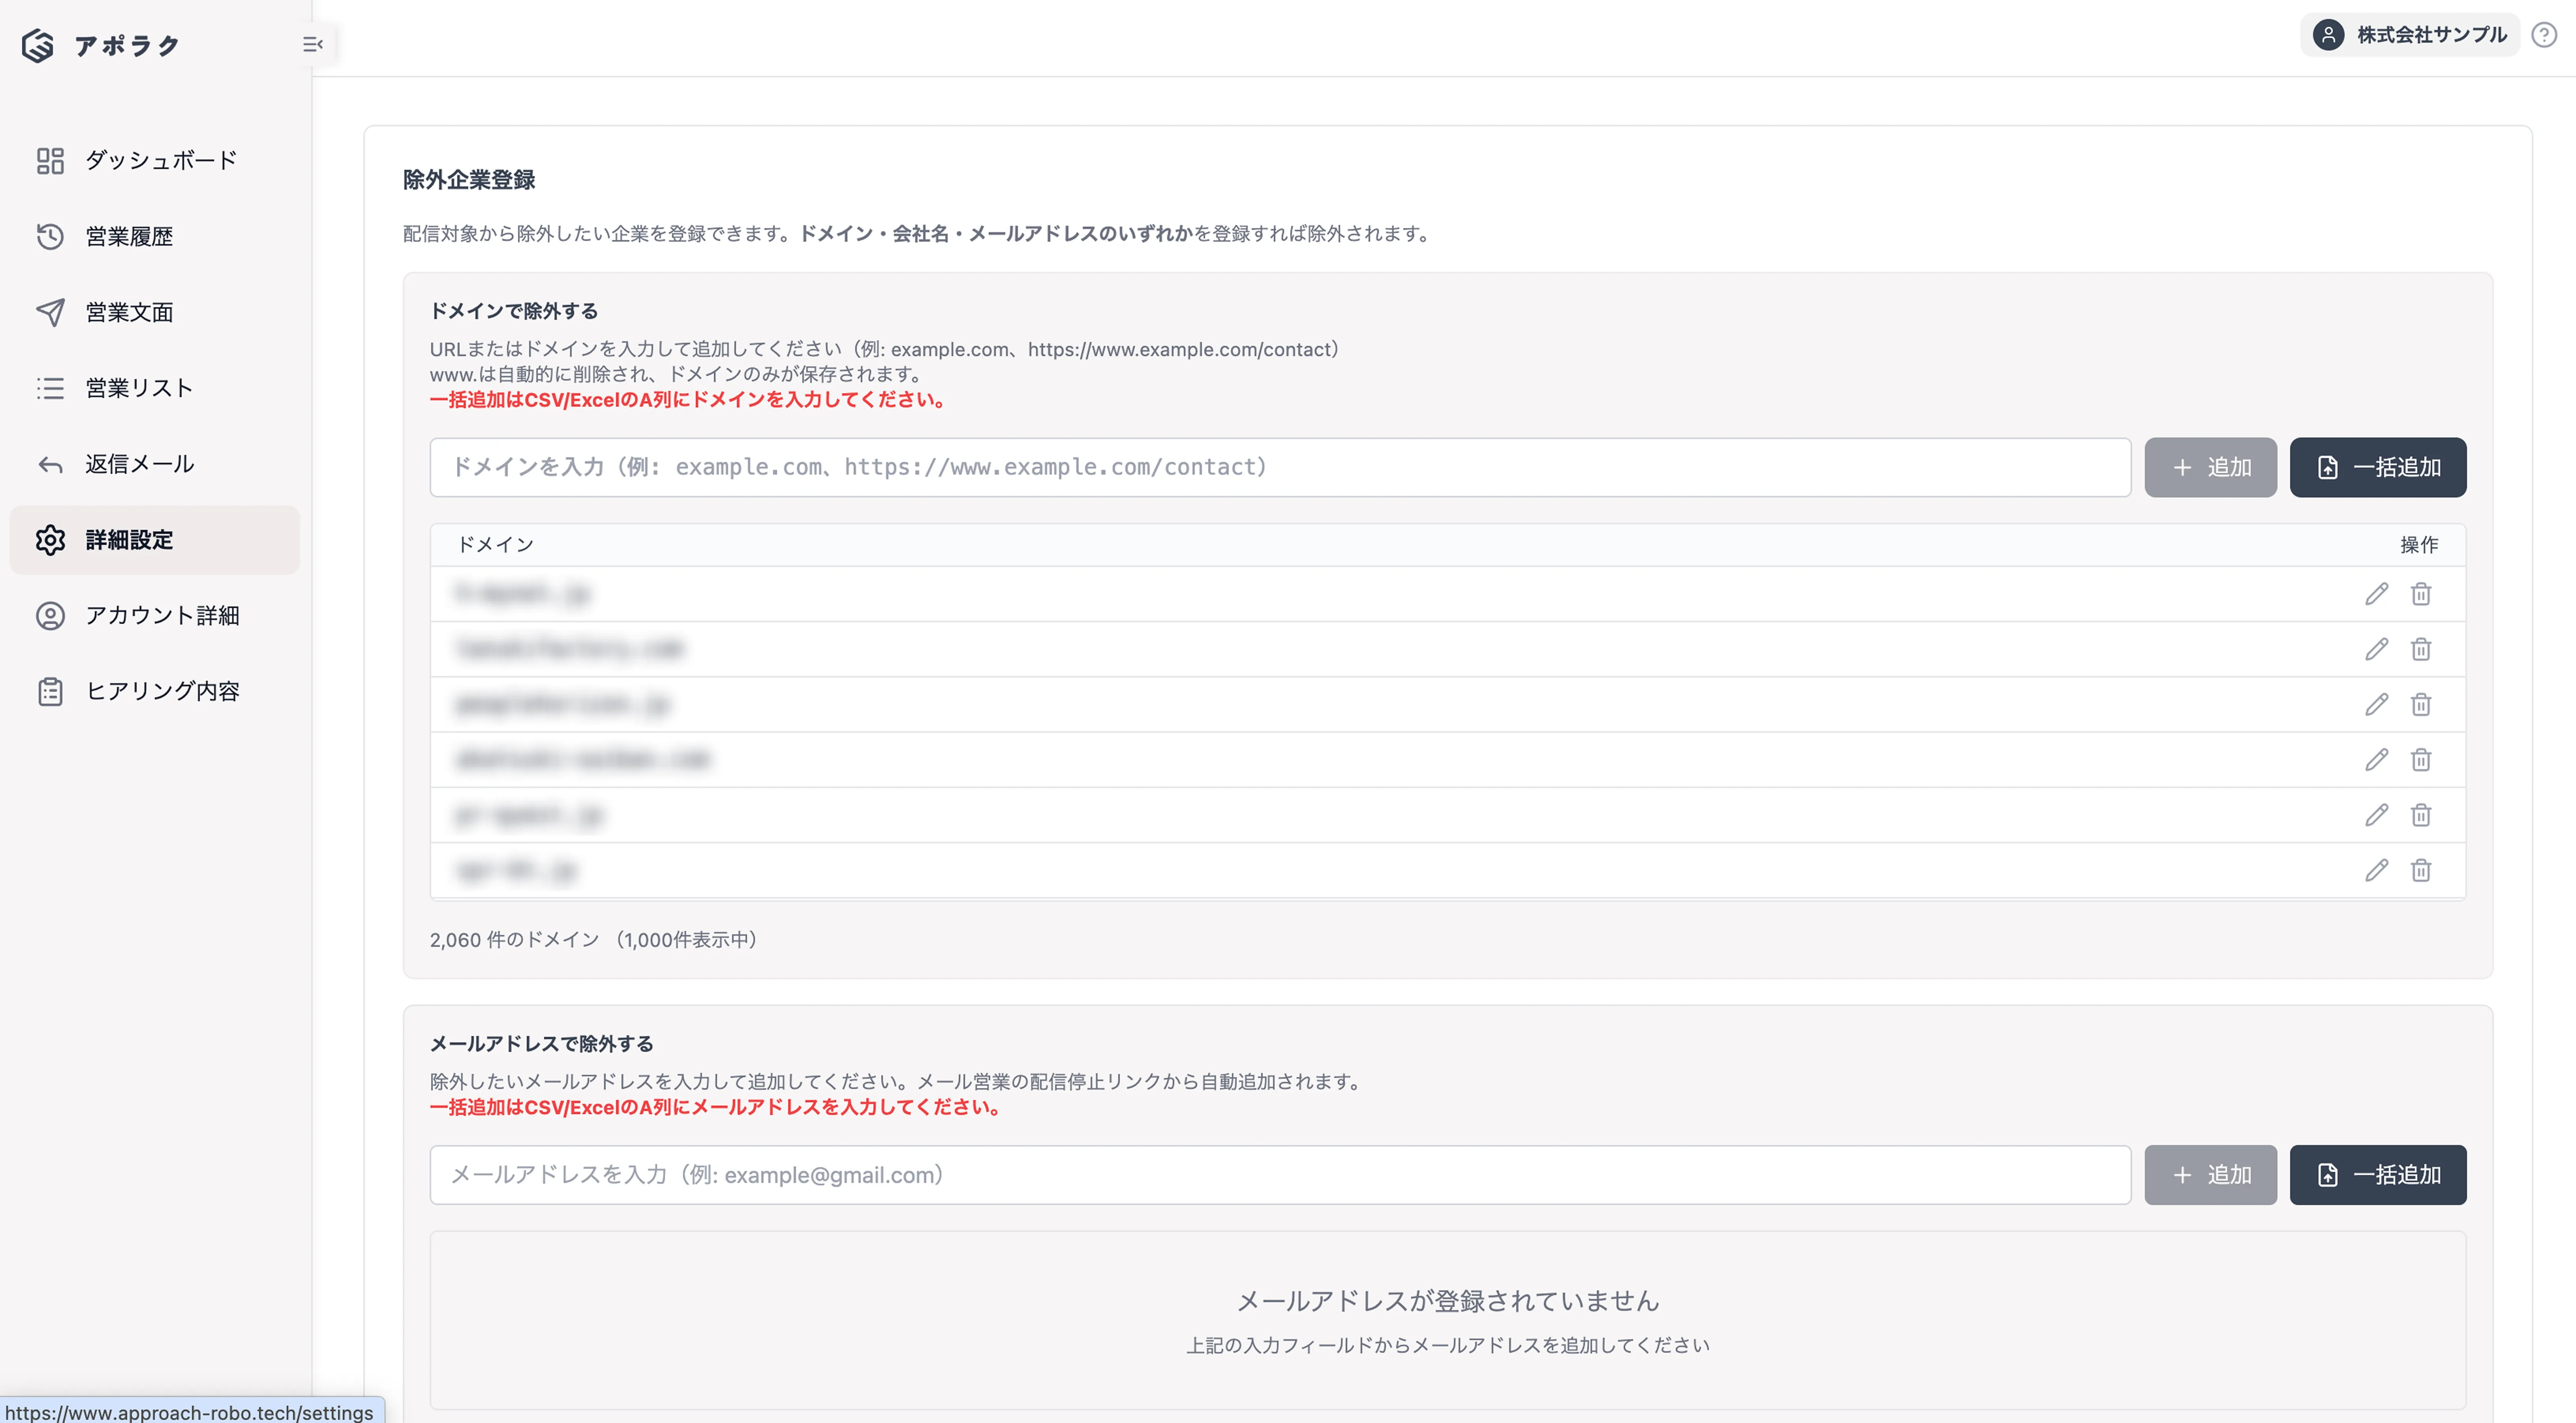Click the ドメイン column header

click(496, 545)
